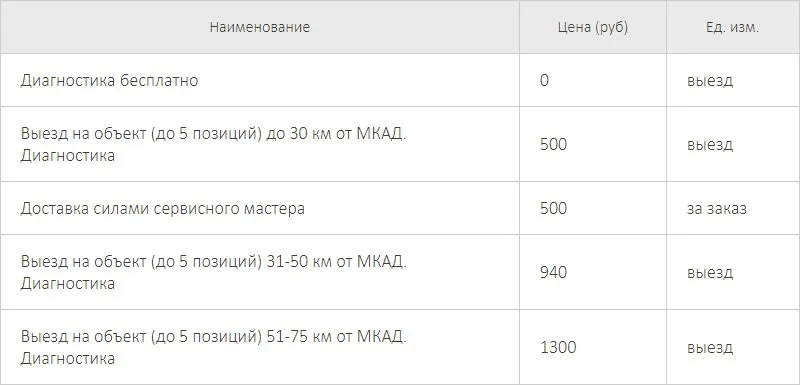Select Выезд на объект до 30 км text
Viewport: 800px width, 385px height.
pyautogui.click(x=213, y=144)
